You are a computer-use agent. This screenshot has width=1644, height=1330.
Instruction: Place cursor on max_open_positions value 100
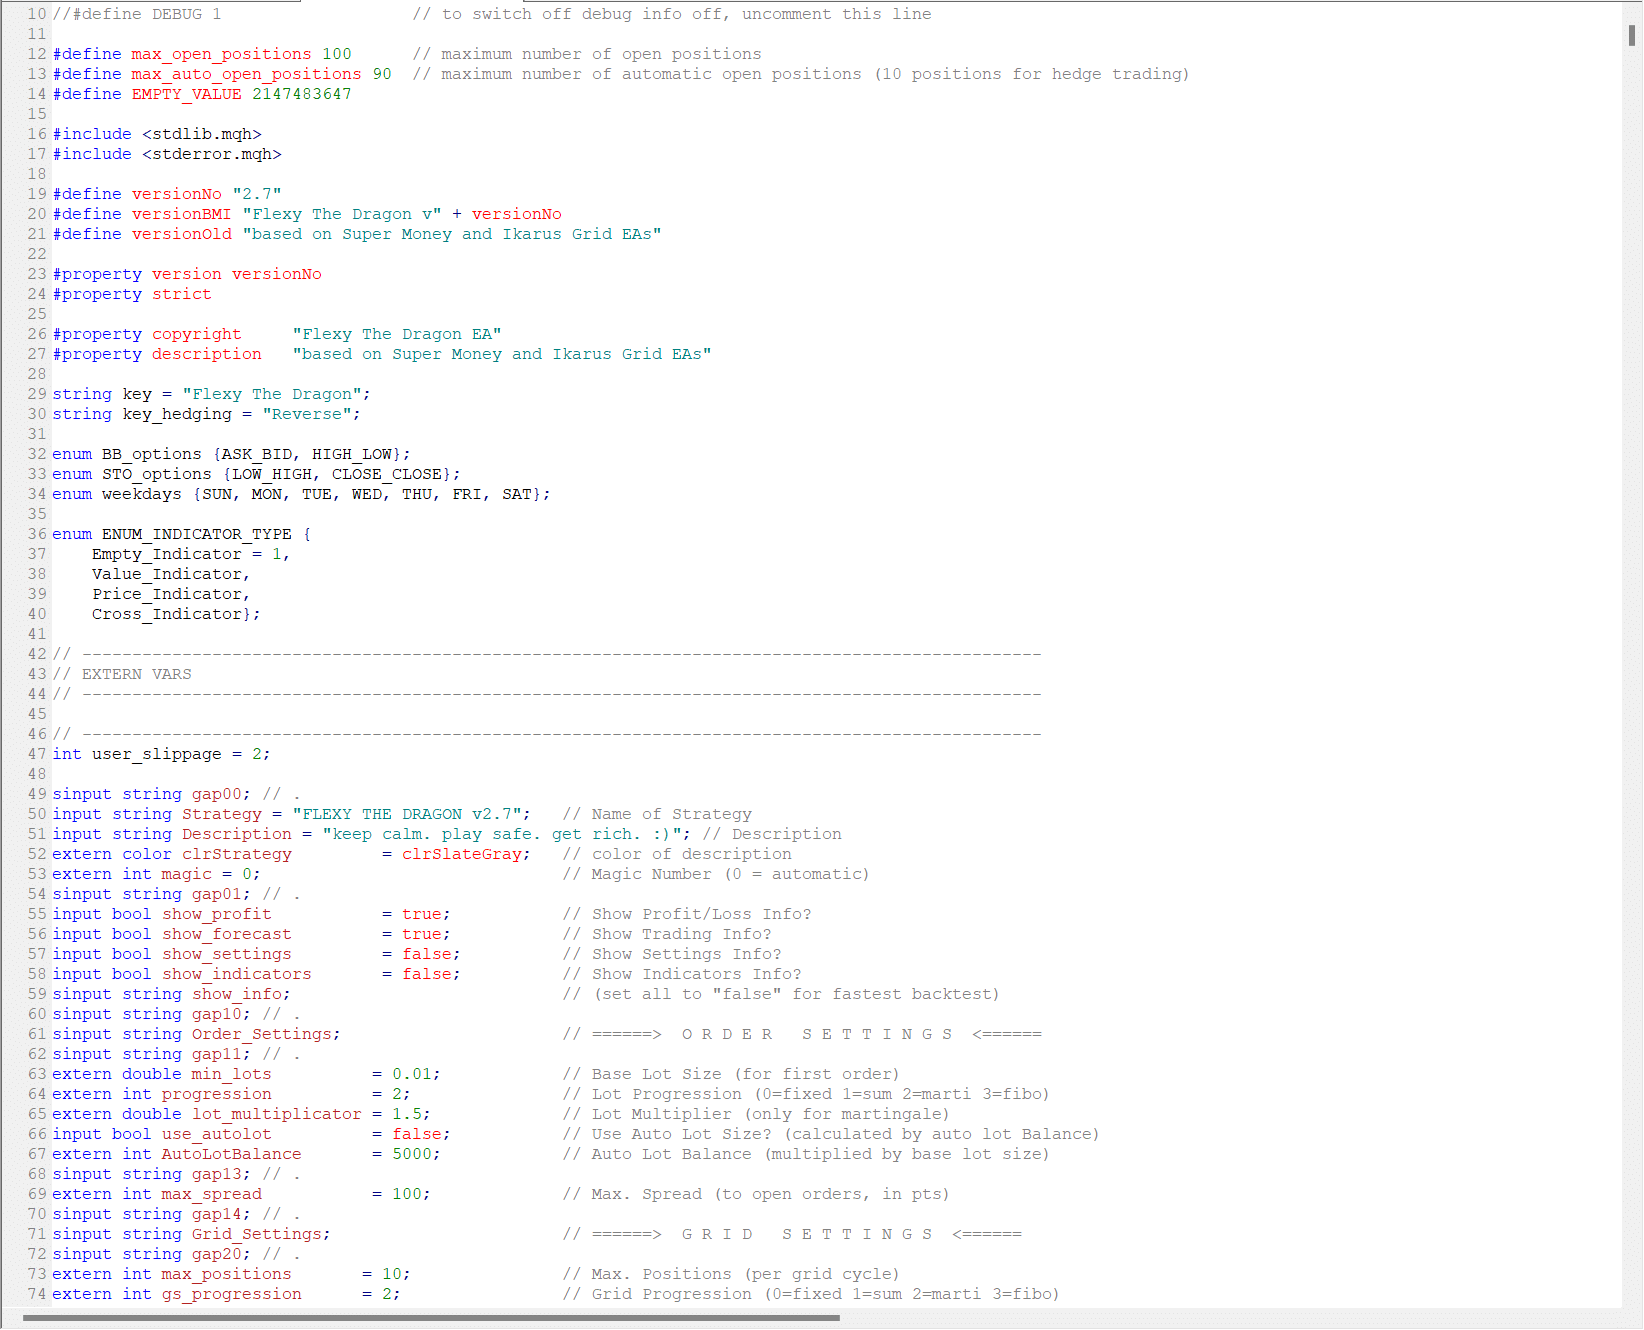coord(336,54)
